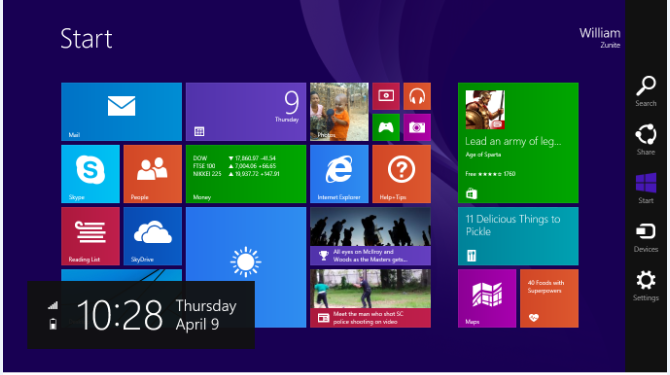670x375 pixels.
Task: Open the Games controller tile
Action: [386, 127]
